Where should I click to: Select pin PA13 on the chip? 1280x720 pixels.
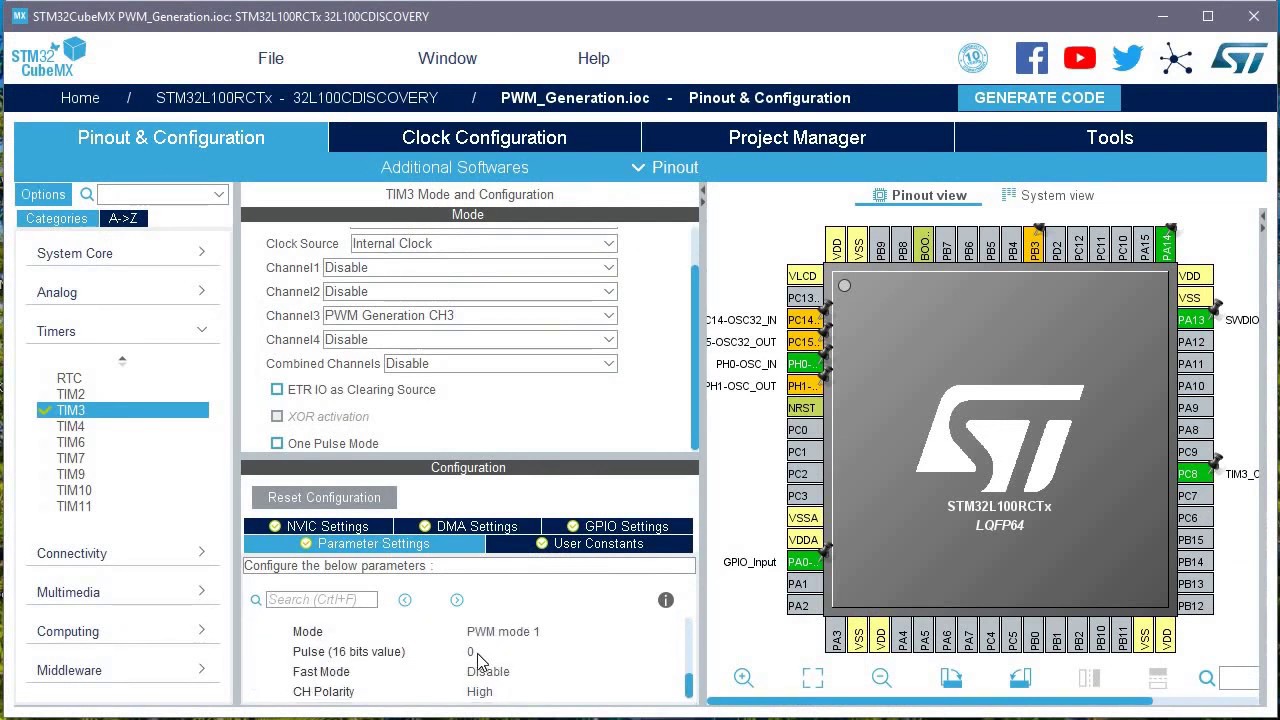(x=1195, y=320)
